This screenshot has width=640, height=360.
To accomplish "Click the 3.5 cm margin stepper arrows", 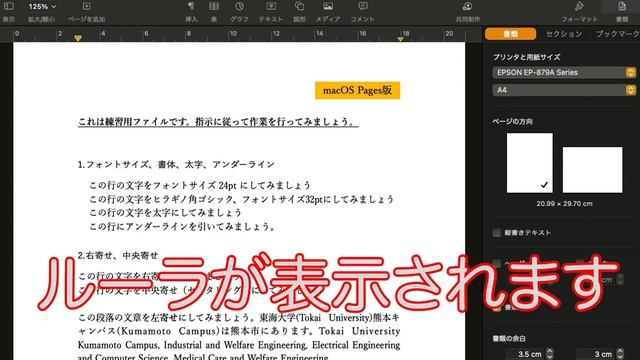I will (550, 354).
